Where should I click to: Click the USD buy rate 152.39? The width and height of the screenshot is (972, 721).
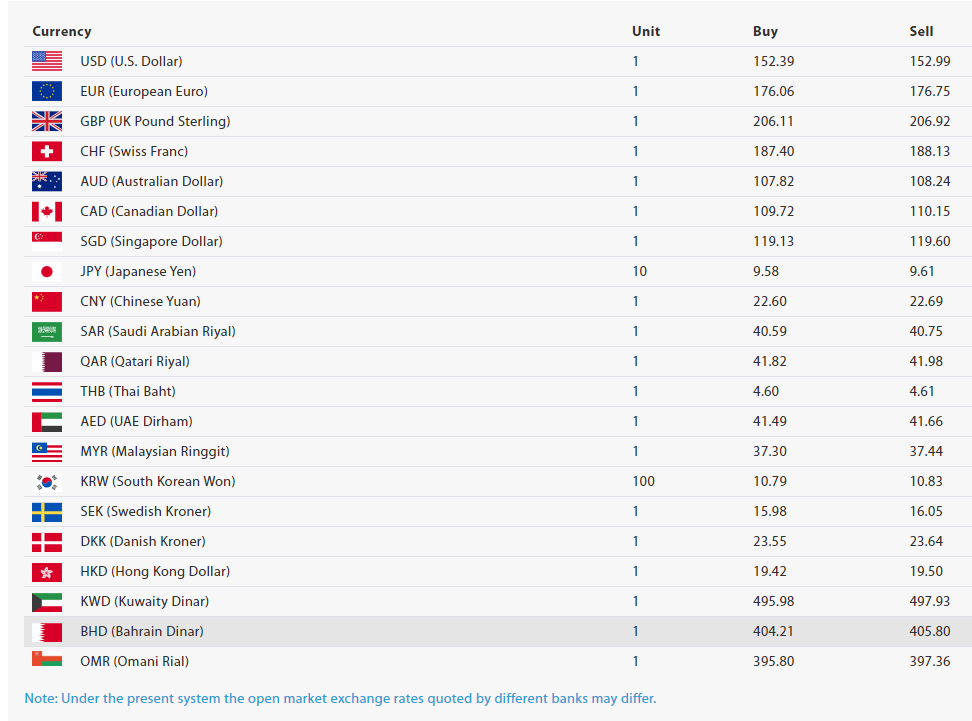(774, 61)
